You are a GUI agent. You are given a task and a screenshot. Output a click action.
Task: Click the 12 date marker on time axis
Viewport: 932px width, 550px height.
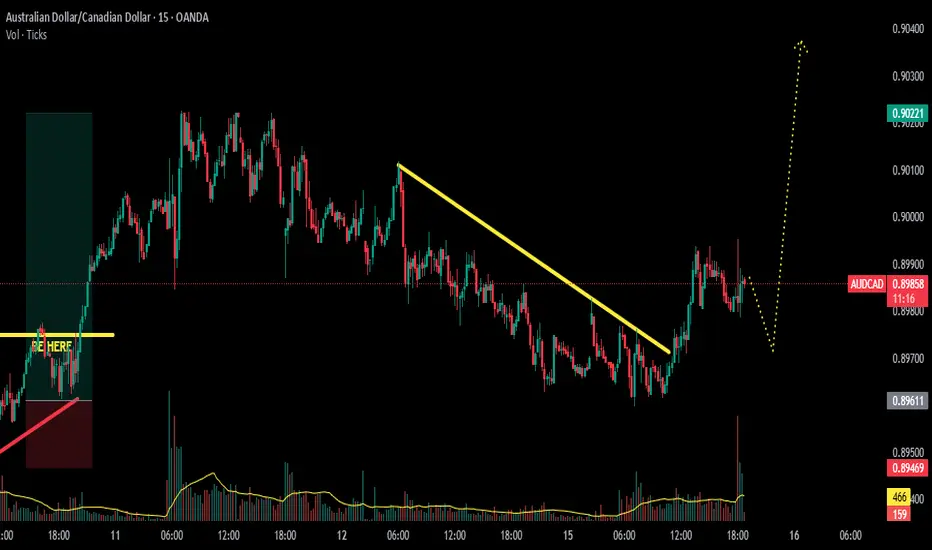(x=341, y=535)
